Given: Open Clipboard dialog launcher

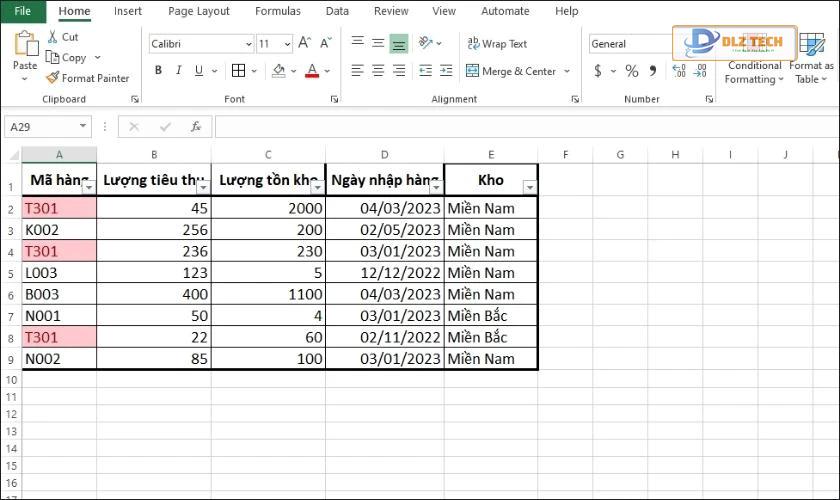Looking at the screenshot, I should tap(135, 99).
